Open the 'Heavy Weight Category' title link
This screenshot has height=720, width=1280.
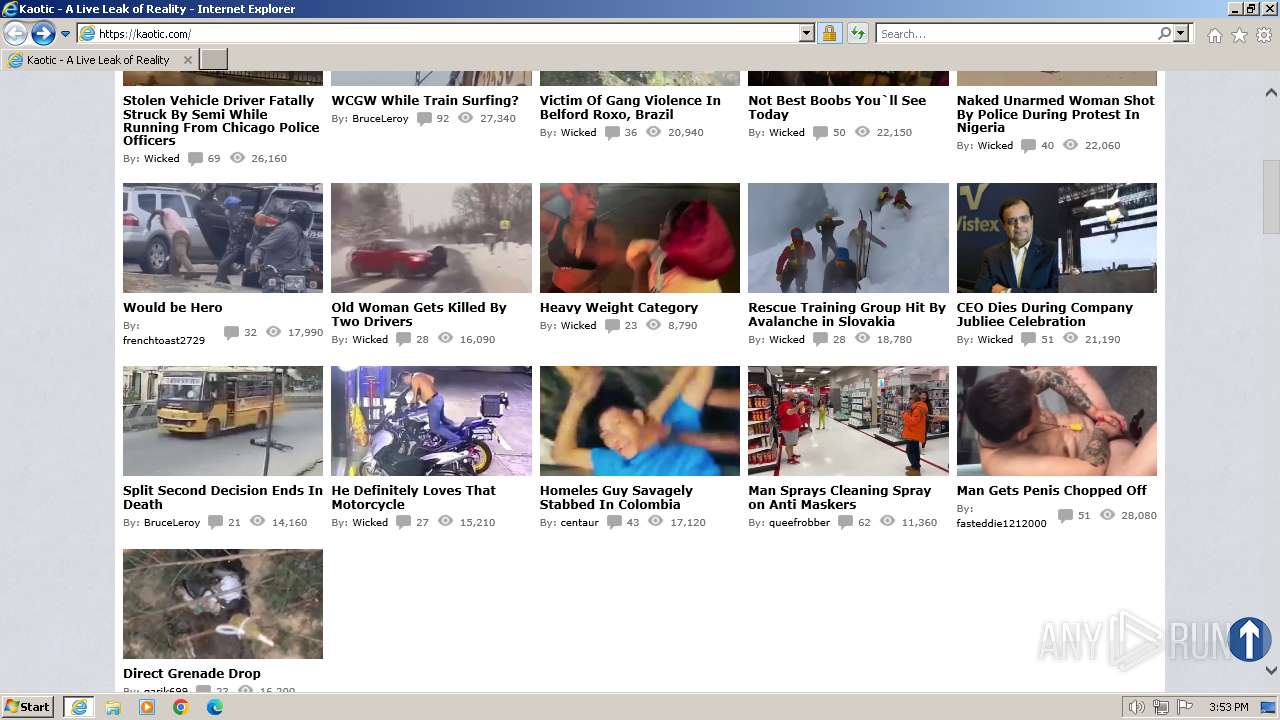(619, 308)
